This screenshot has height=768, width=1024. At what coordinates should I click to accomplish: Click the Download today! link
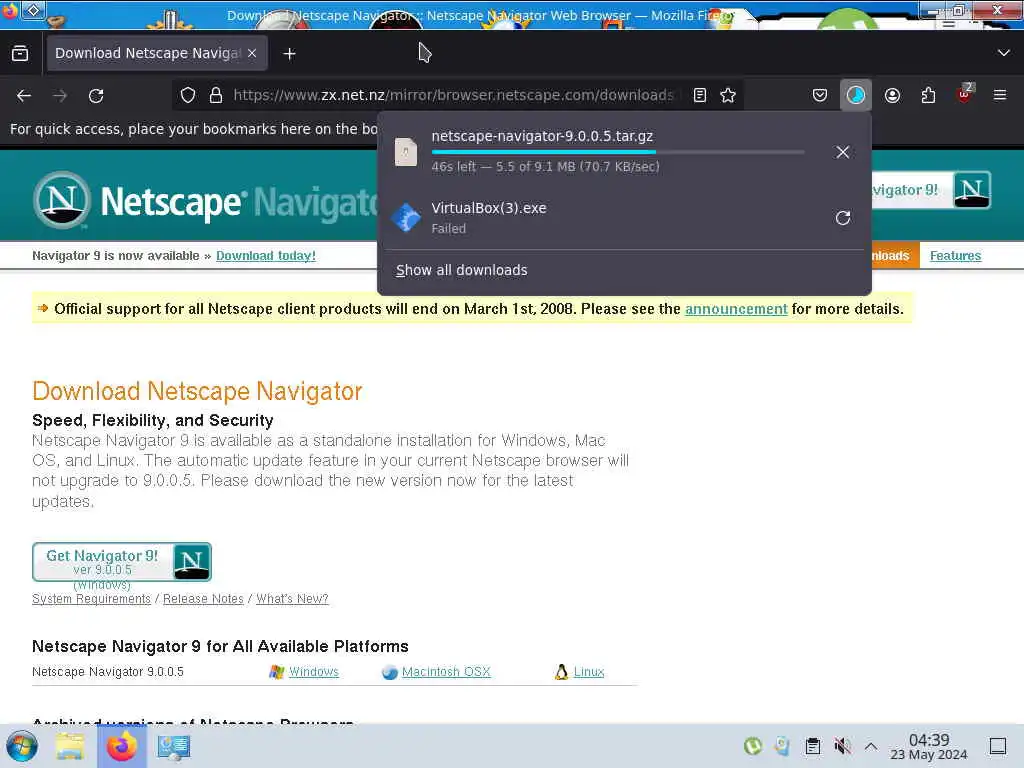point(266,256)
